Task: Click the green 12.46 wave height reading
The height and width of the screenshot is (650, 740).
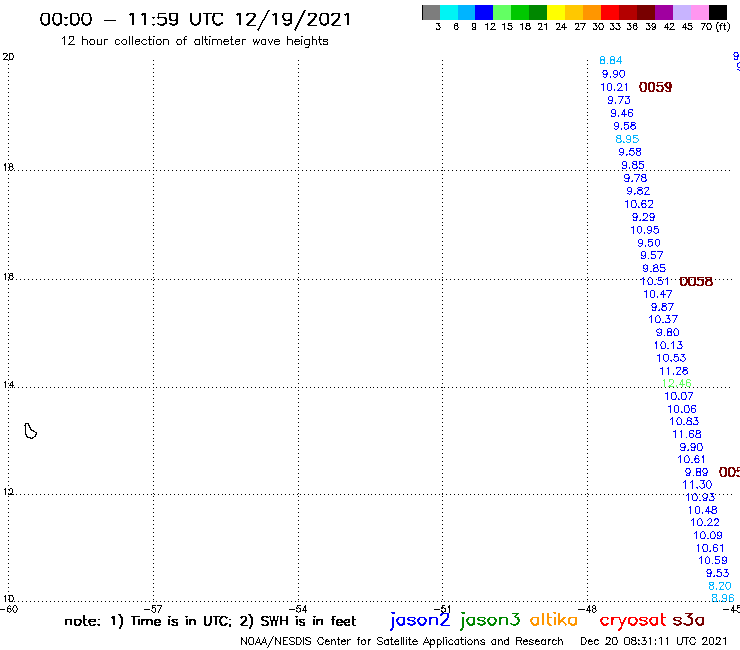Action: pos(677,383)
